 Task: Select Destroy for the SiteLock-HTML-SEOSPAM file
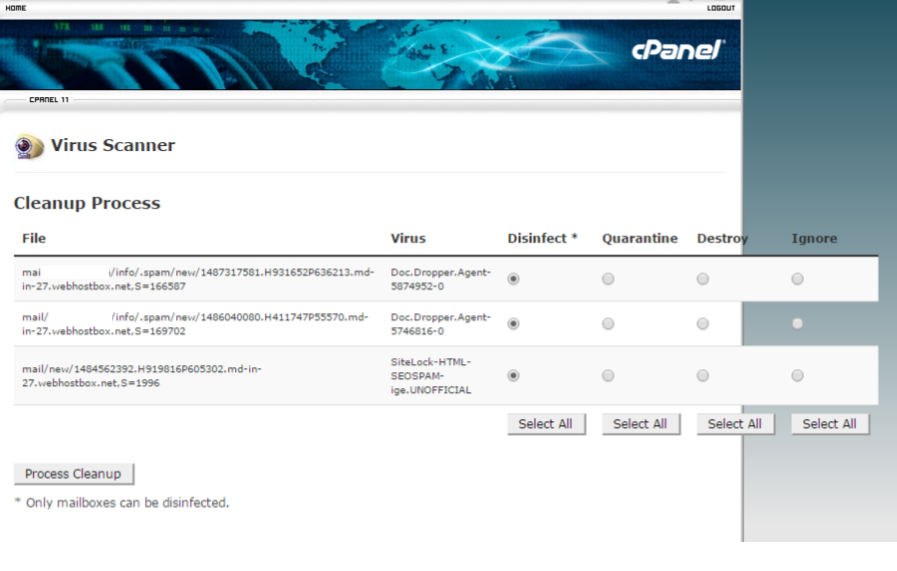[x=703, y=376]
